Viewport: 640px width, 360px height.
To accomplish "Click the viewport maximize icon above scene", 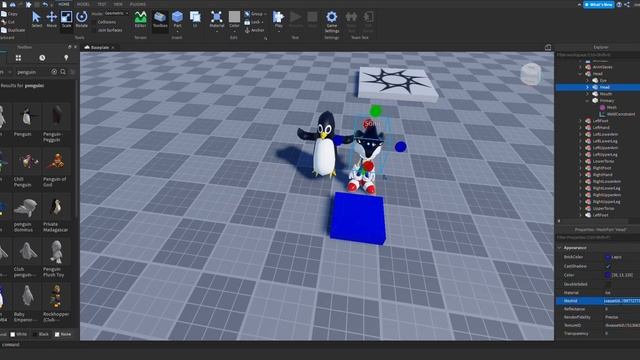I will click(548, 47).
